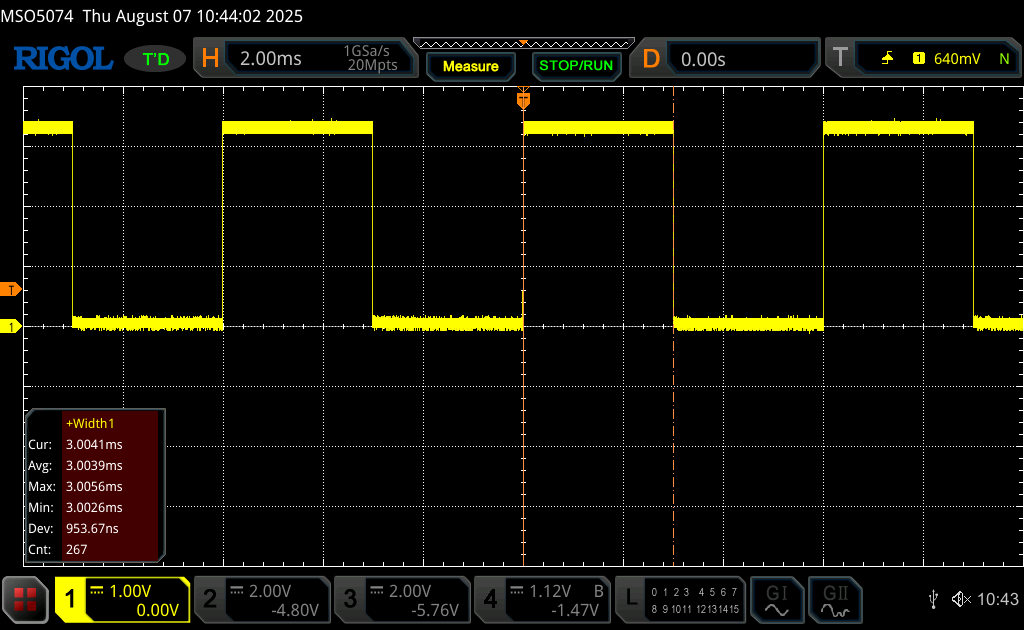Click the T'D trigger status indicator
This screenshot has width=1024, height=630.
point(155,59)
